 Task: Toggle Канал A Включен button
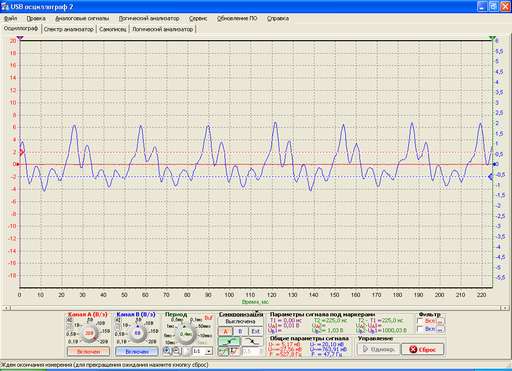(88, 351)
